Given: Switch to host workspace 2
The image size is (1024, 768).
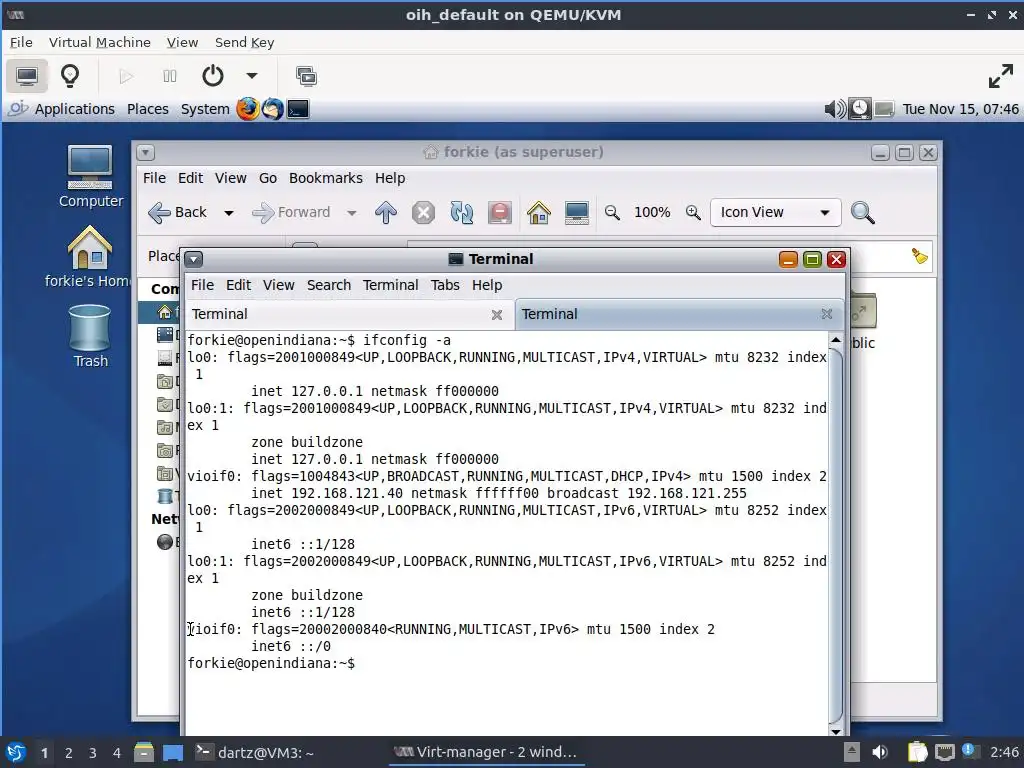Looking at the screenshot, I should coord(69,753).
